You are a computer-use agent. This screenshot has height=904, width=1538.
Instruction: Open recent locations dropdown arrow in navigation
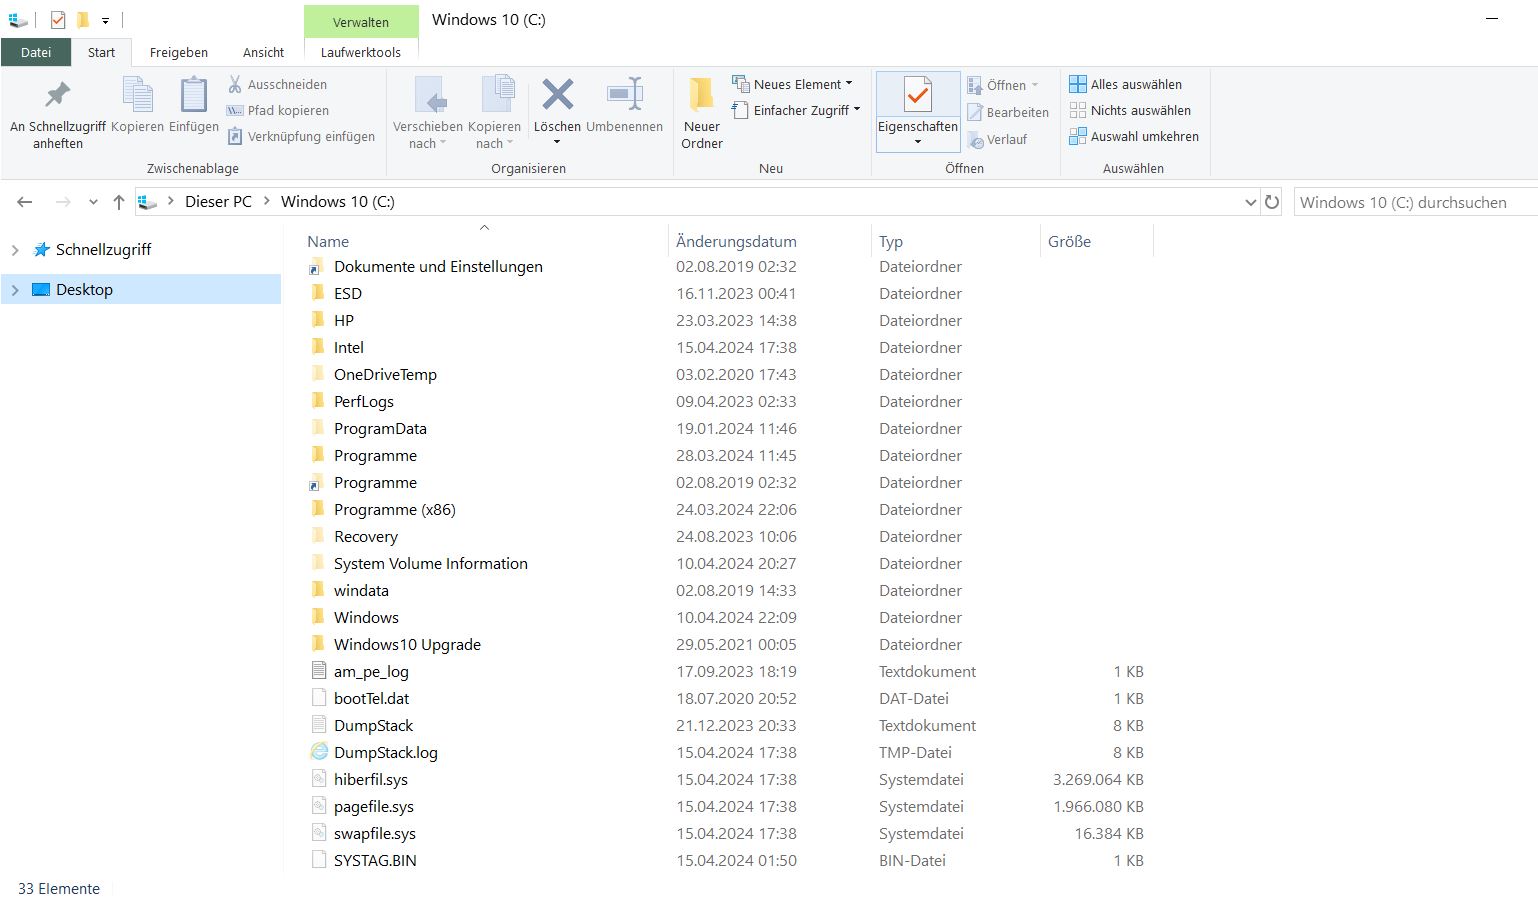93,202
